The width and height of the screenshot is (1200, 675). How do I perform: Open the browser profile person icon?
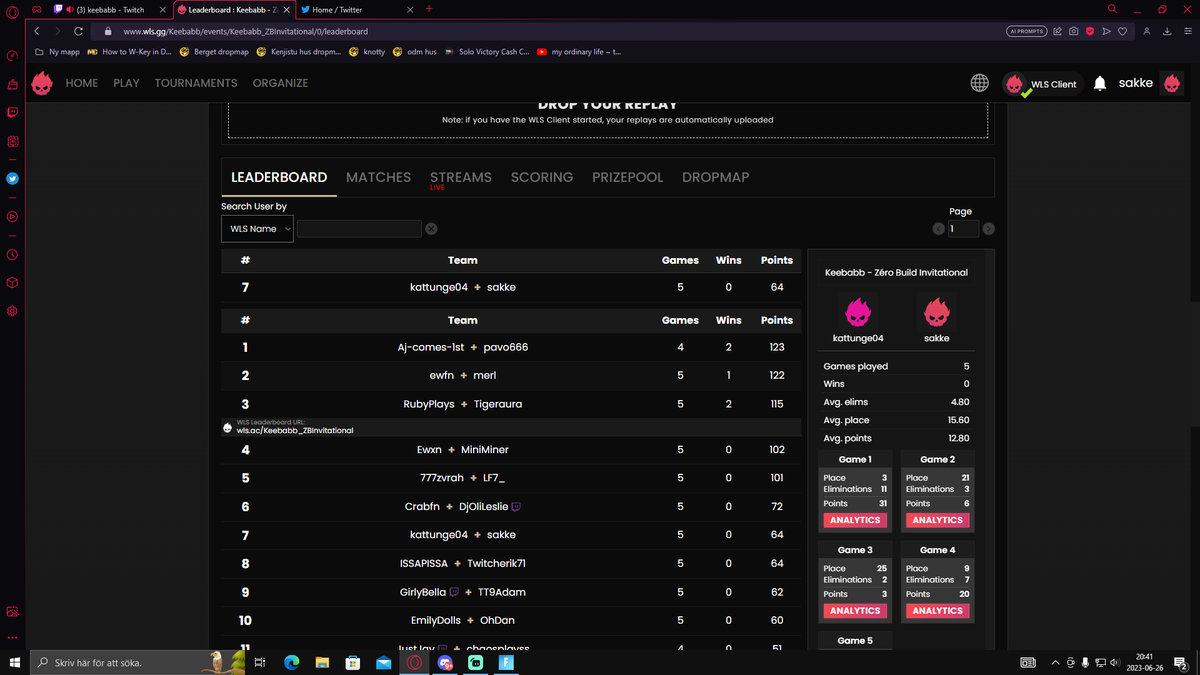pyautogui.click(x=1147, y=31)
